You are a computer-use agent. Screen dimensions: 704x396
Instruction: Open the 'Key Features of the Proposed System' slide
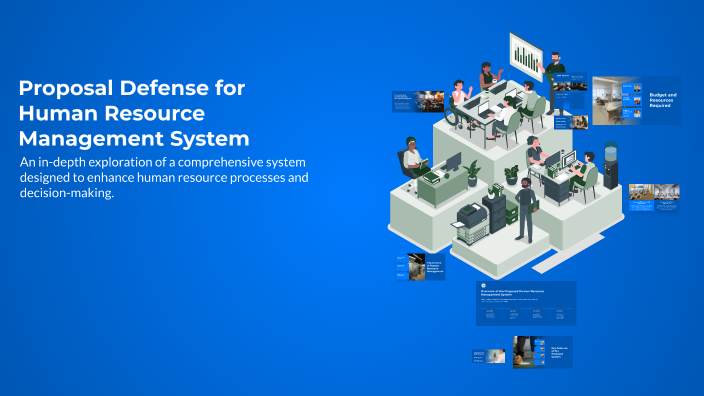543,352
